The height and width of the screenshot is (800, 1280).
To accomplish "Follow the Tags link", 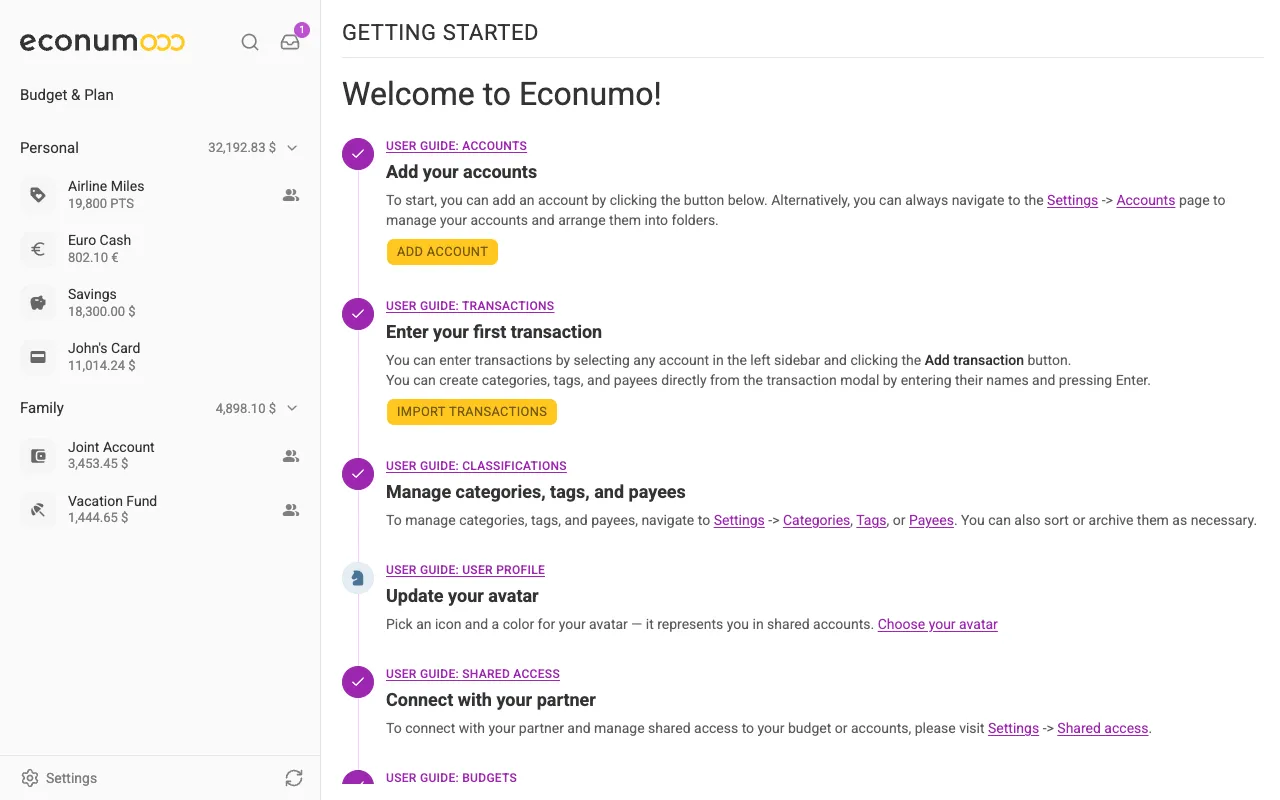I will coord(871,520).
